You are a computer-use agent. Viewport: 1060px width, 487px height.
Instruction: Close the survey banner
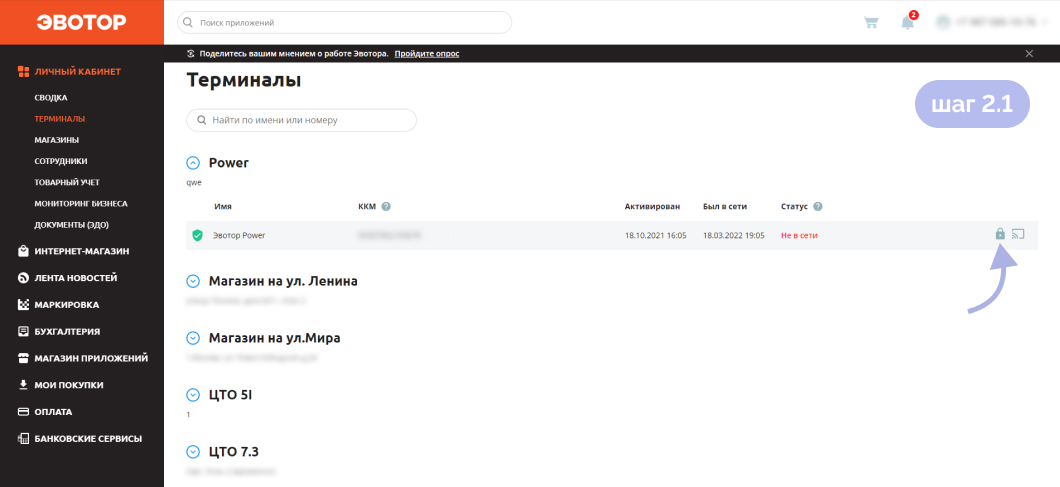(x=1030, y=53)
